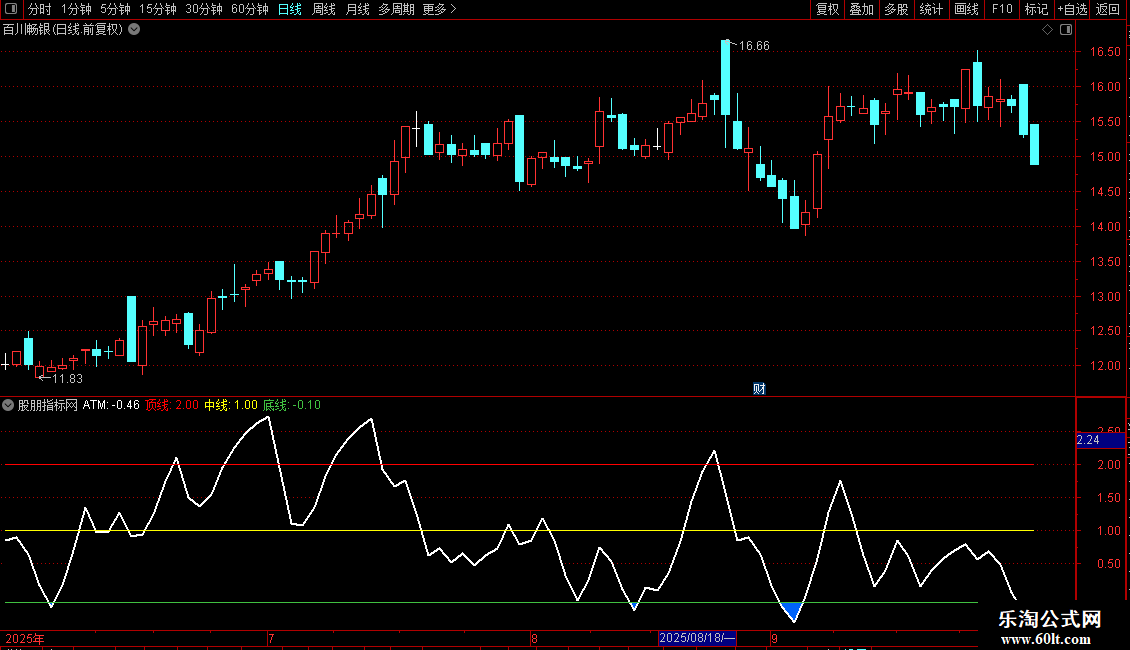Select the 日线 daily chart tab
This screenshot has height=650, width=1130.
click(290, 9)
